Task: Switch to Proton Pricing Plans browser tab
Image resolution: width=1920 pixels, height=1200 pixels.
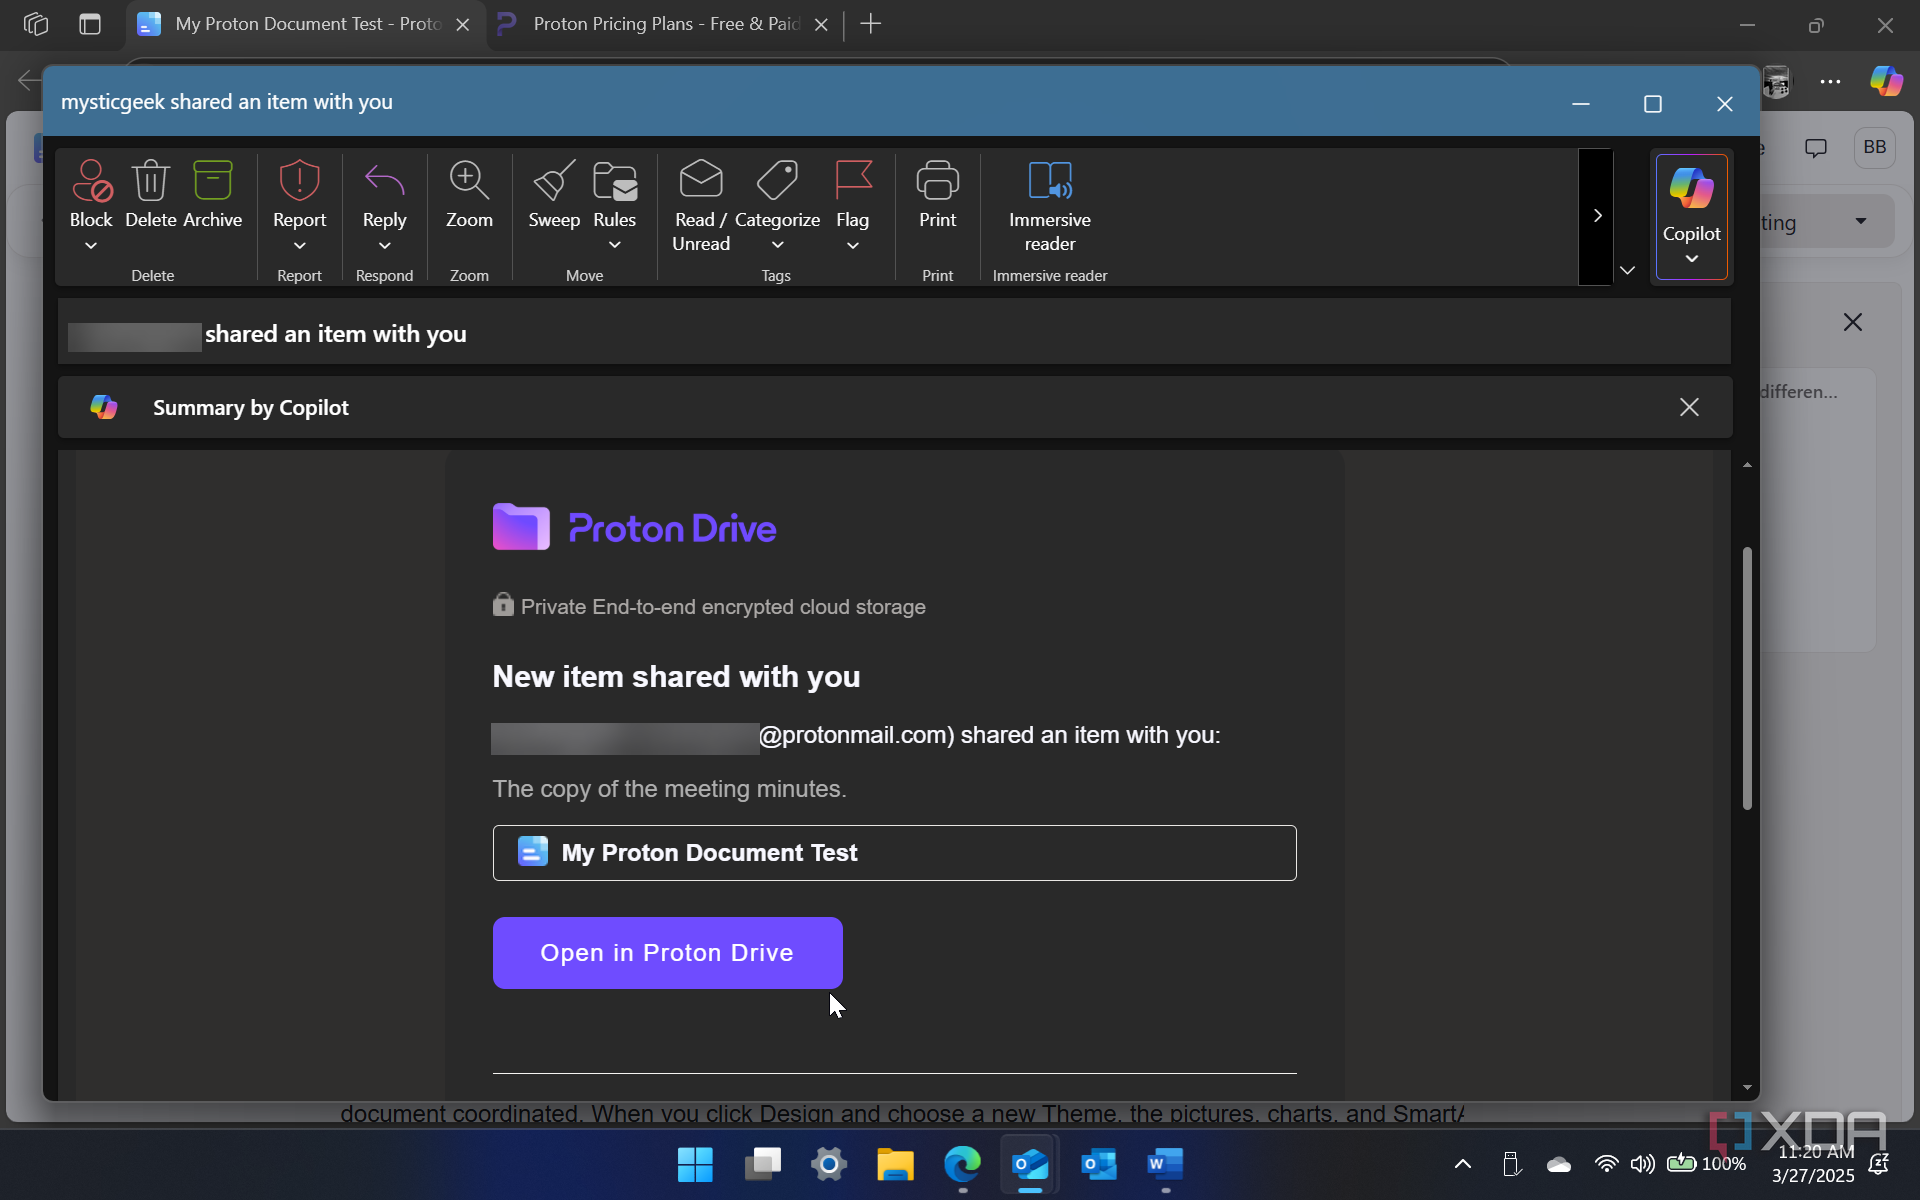Action: (x=664, y=24)
